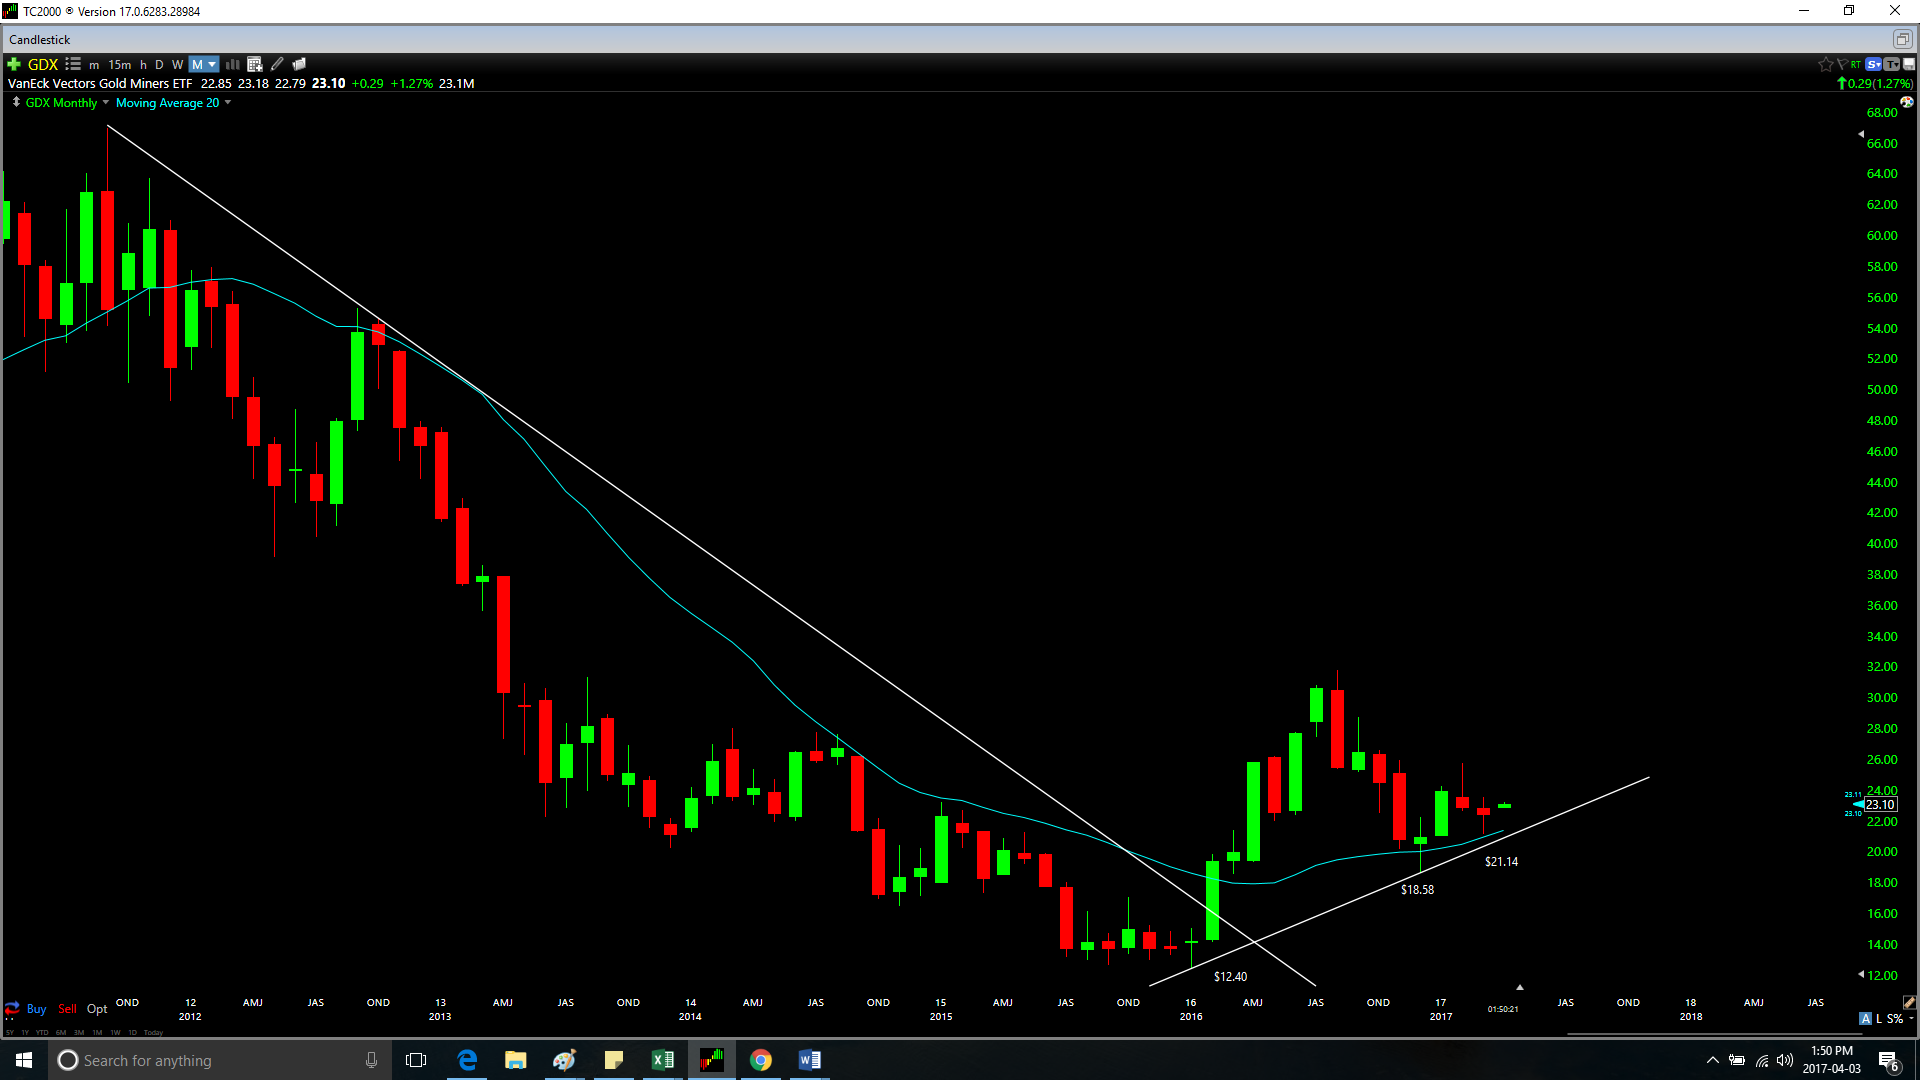The width and height of the screenshot is (1920, 1080).
Task: Open the calendar add-plot icon
Action: click(254, 64)
